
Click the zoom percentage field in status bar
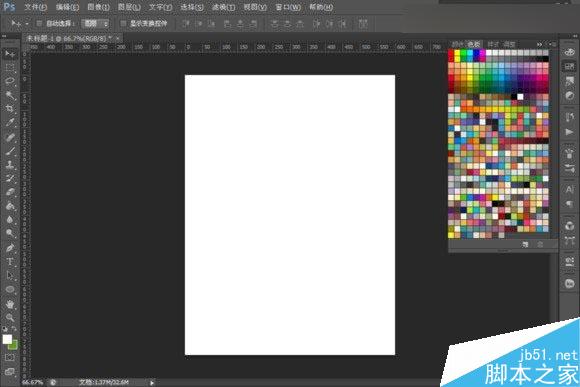33,382
